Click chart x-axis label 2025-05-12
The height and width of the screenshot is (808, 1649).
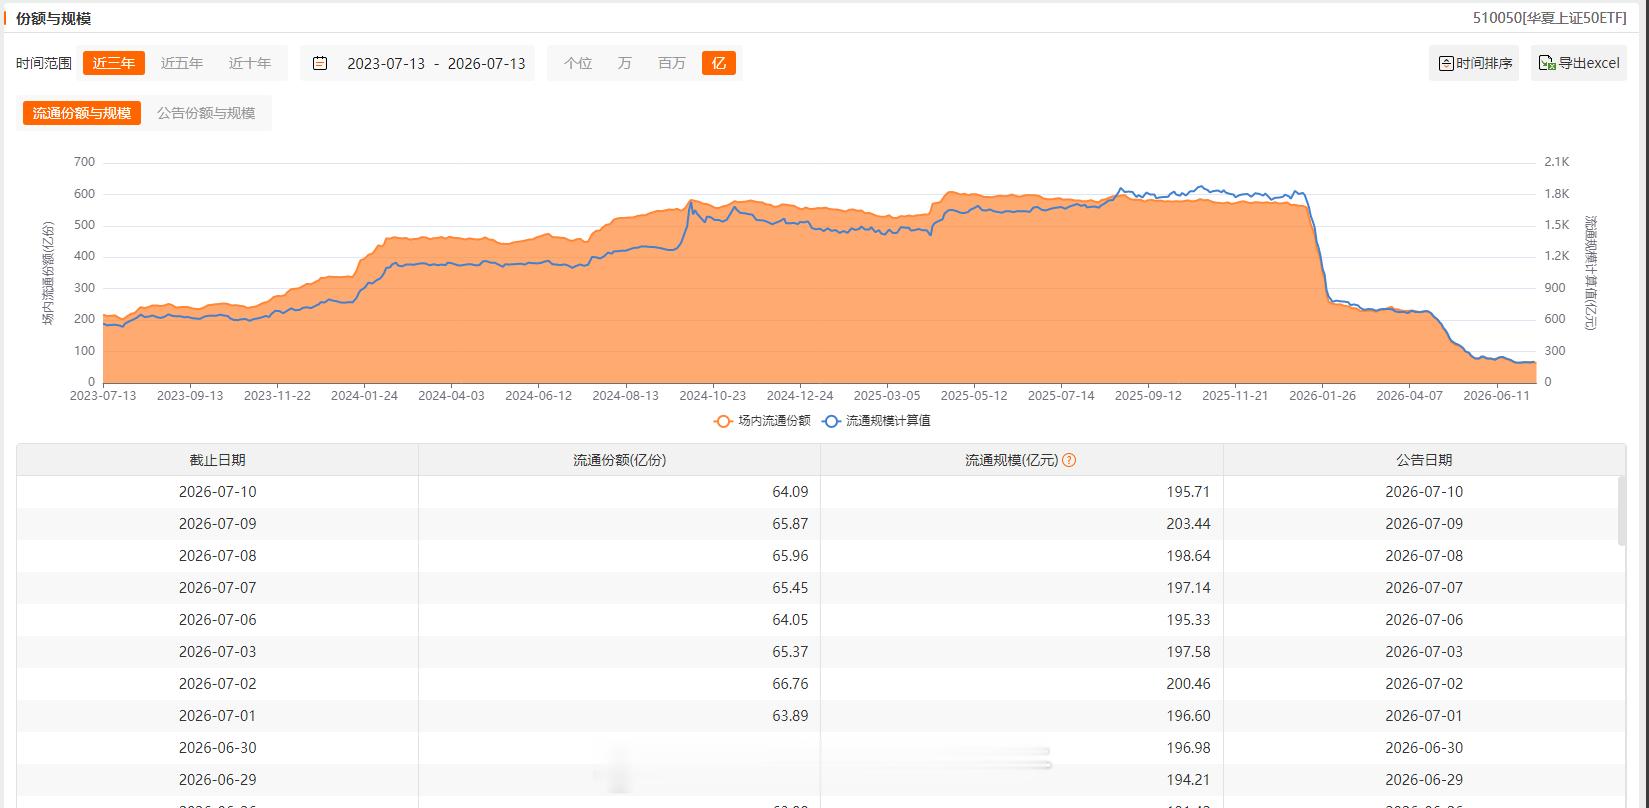point(974,395)
